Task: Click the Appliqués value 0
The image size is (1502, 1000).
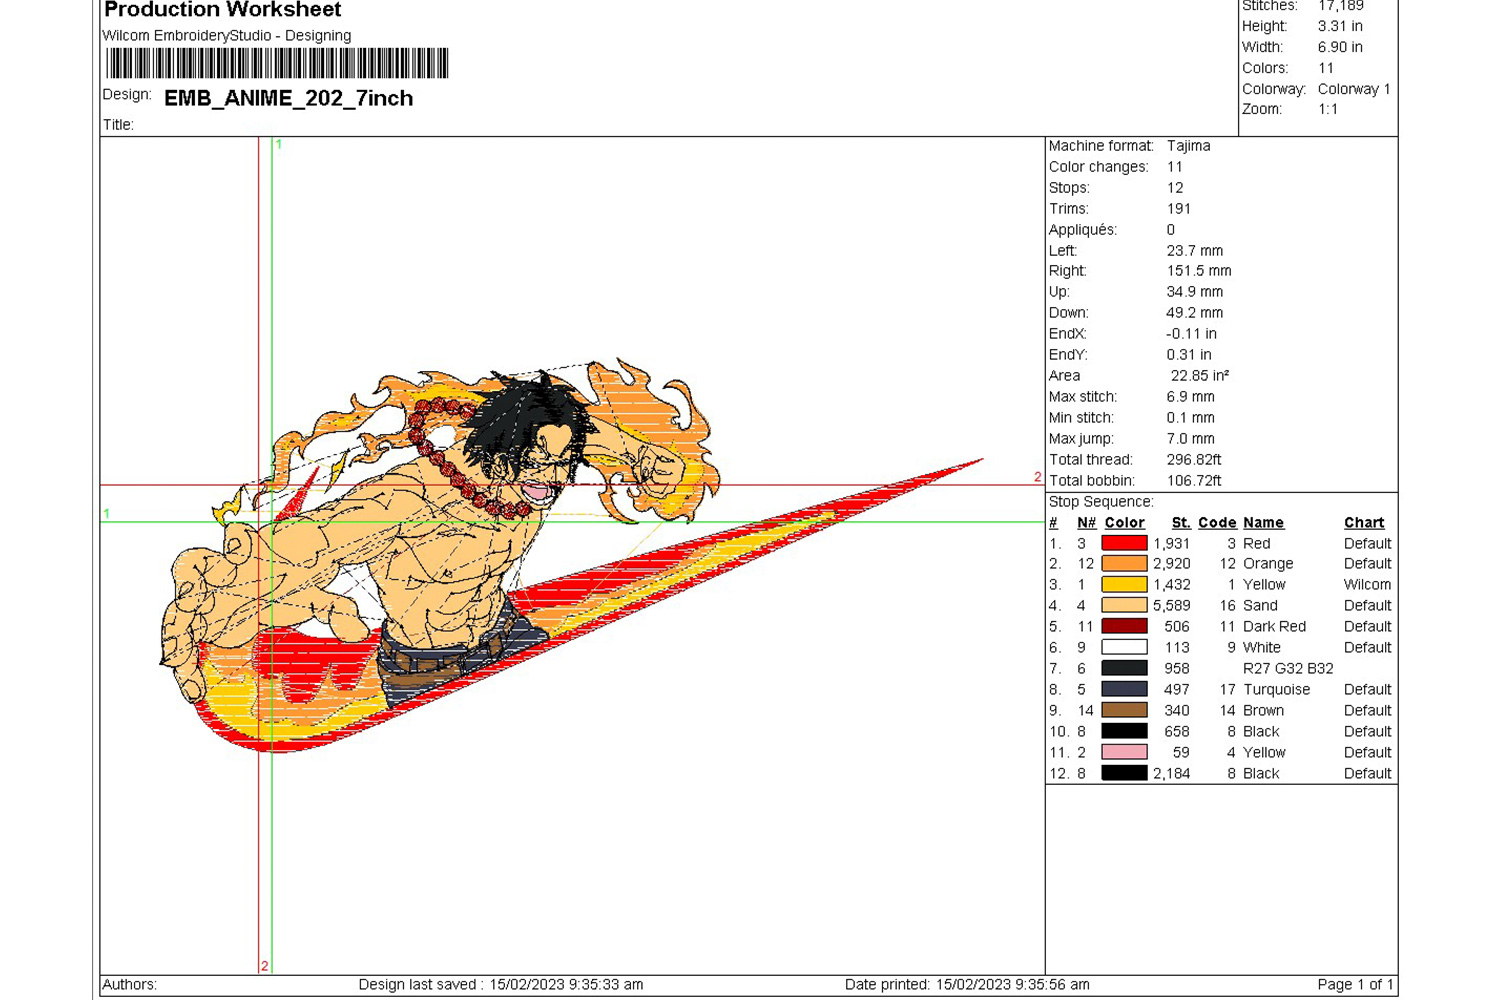Action: [1171, 230]
